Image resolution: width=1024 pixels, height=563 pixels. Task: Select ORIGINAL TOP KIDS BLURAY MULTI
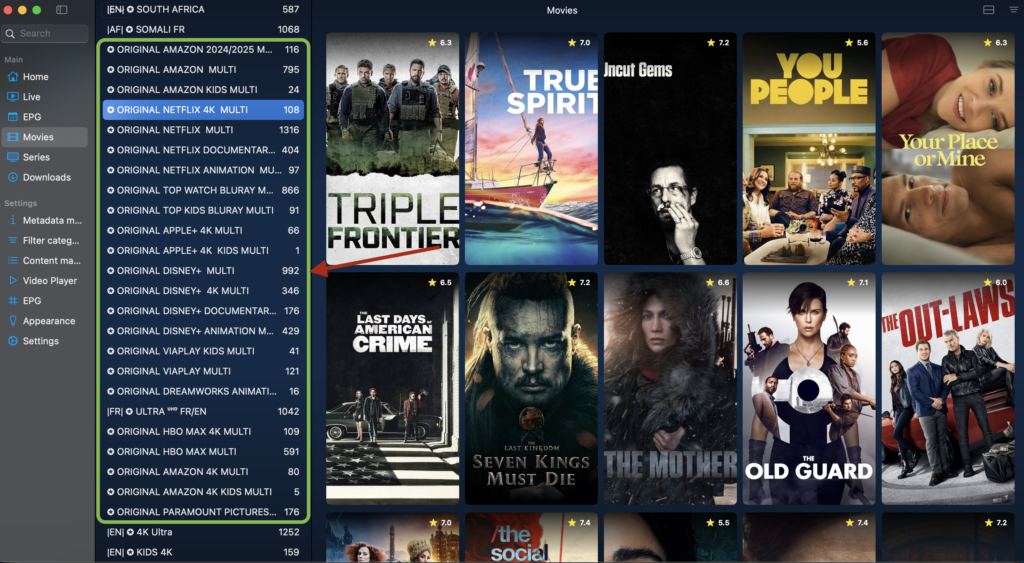click(203, 210)
